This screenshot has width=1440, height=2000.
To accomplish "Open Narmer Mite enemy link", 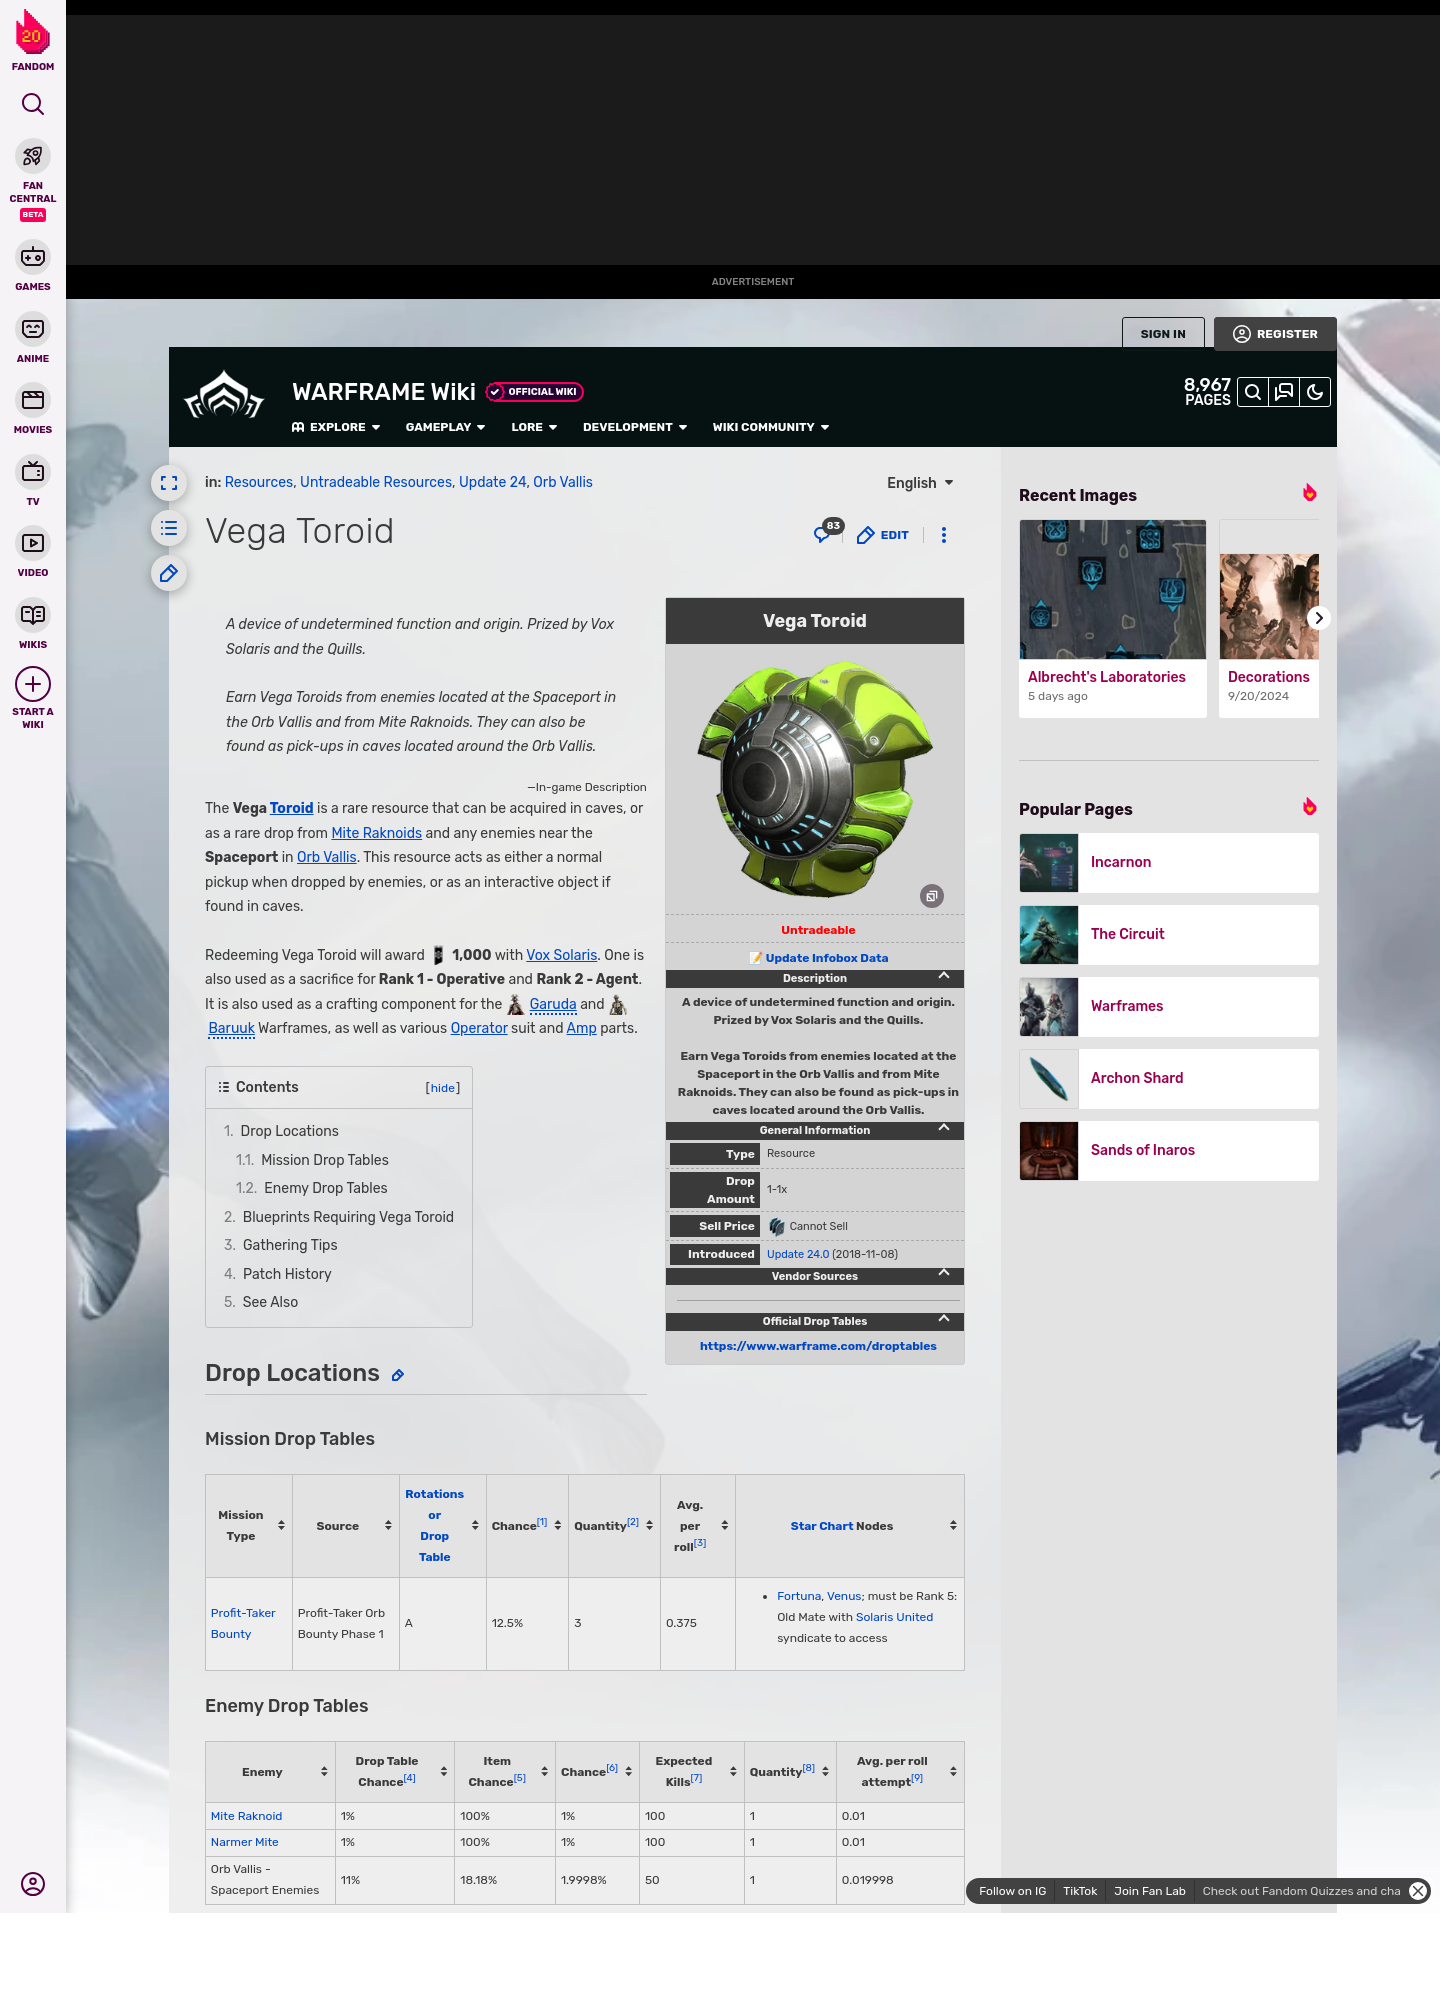I will click(x=244, y=1842).
